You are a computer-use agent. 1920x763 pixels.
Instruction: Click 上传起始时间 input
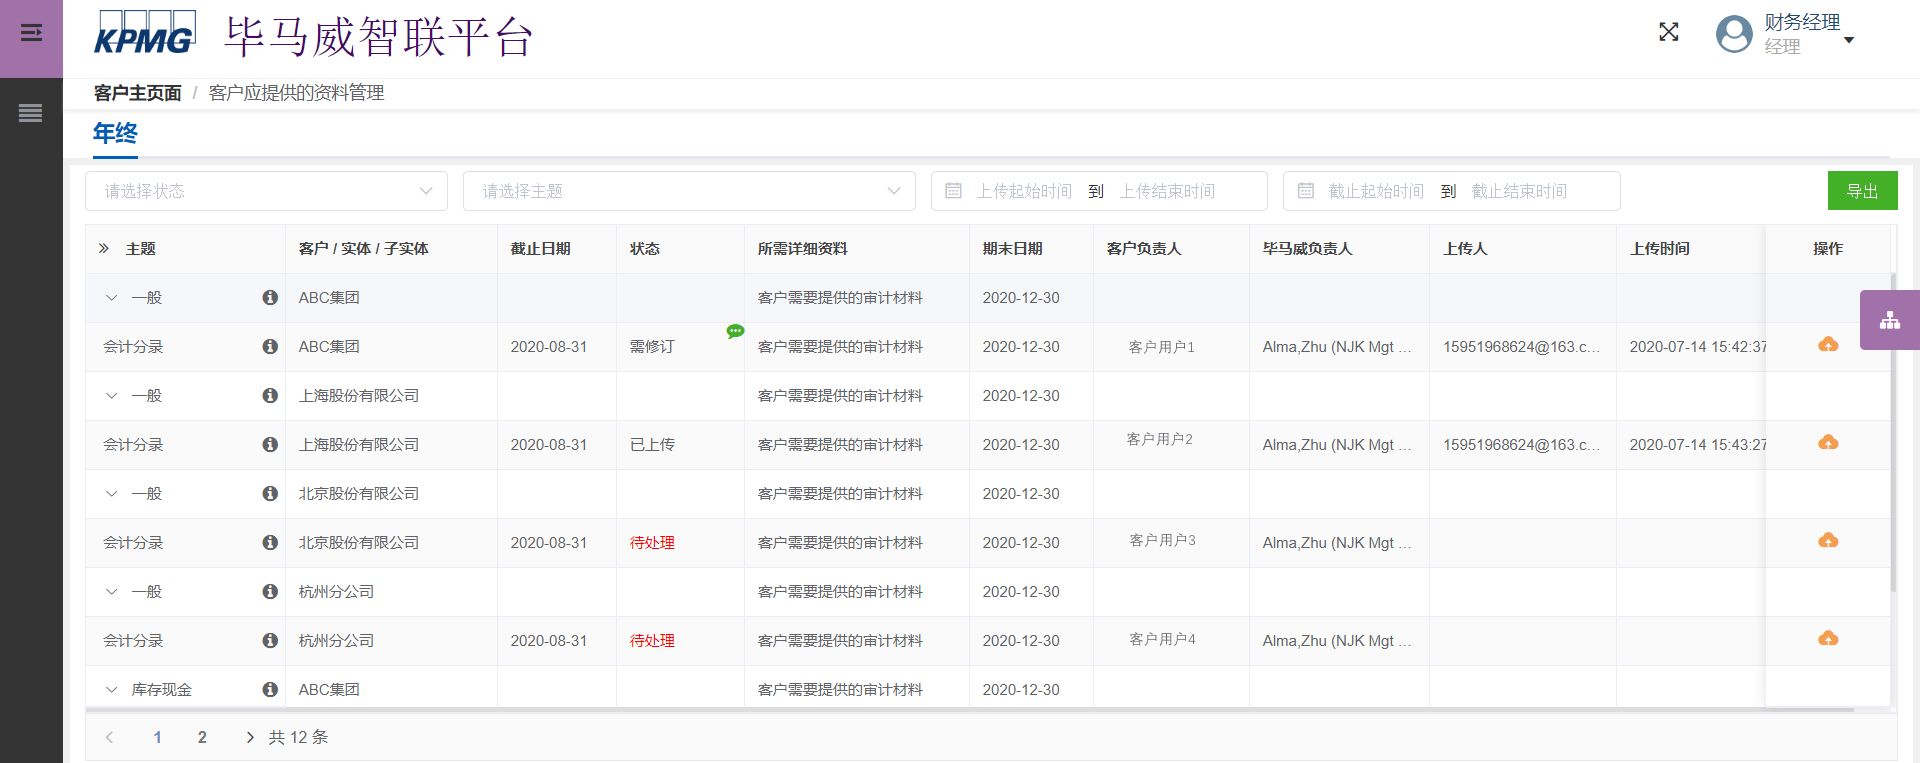point(1024,191)
